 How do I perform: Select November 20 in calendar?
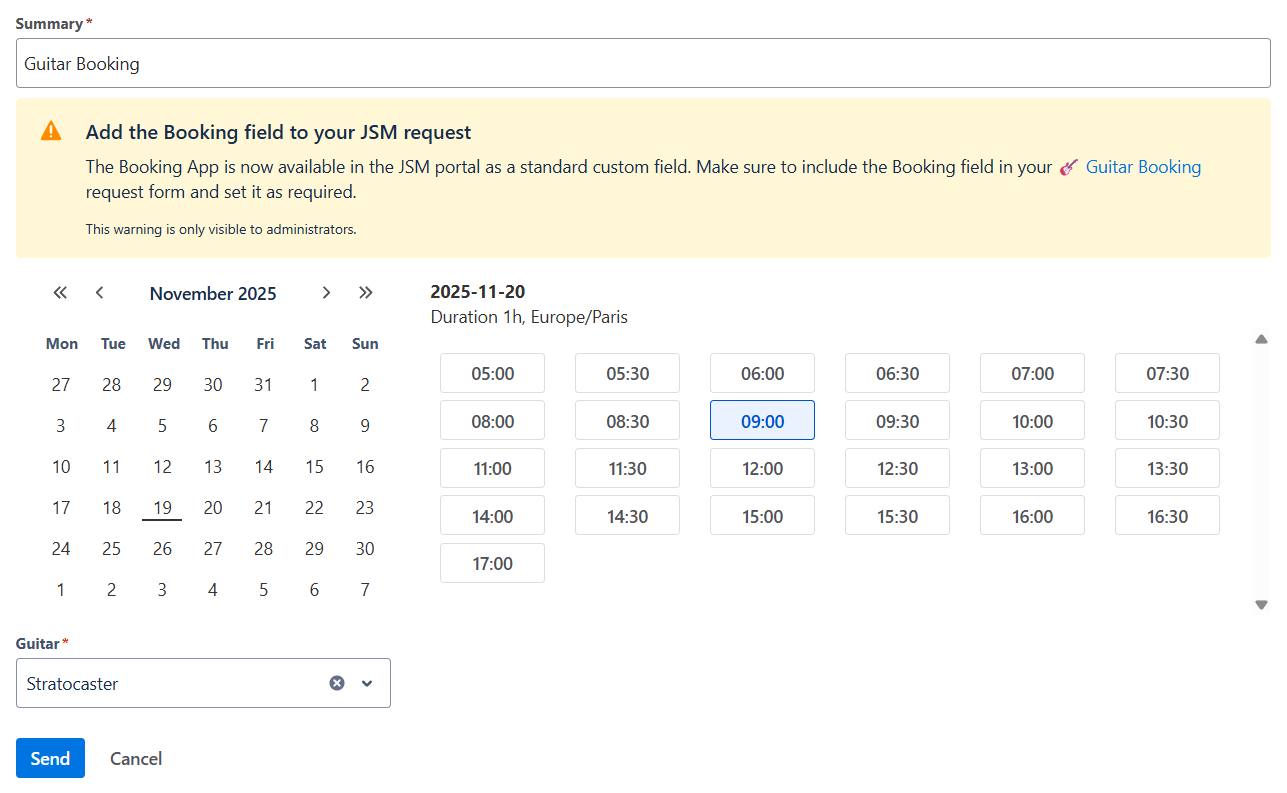pos(213,508)
